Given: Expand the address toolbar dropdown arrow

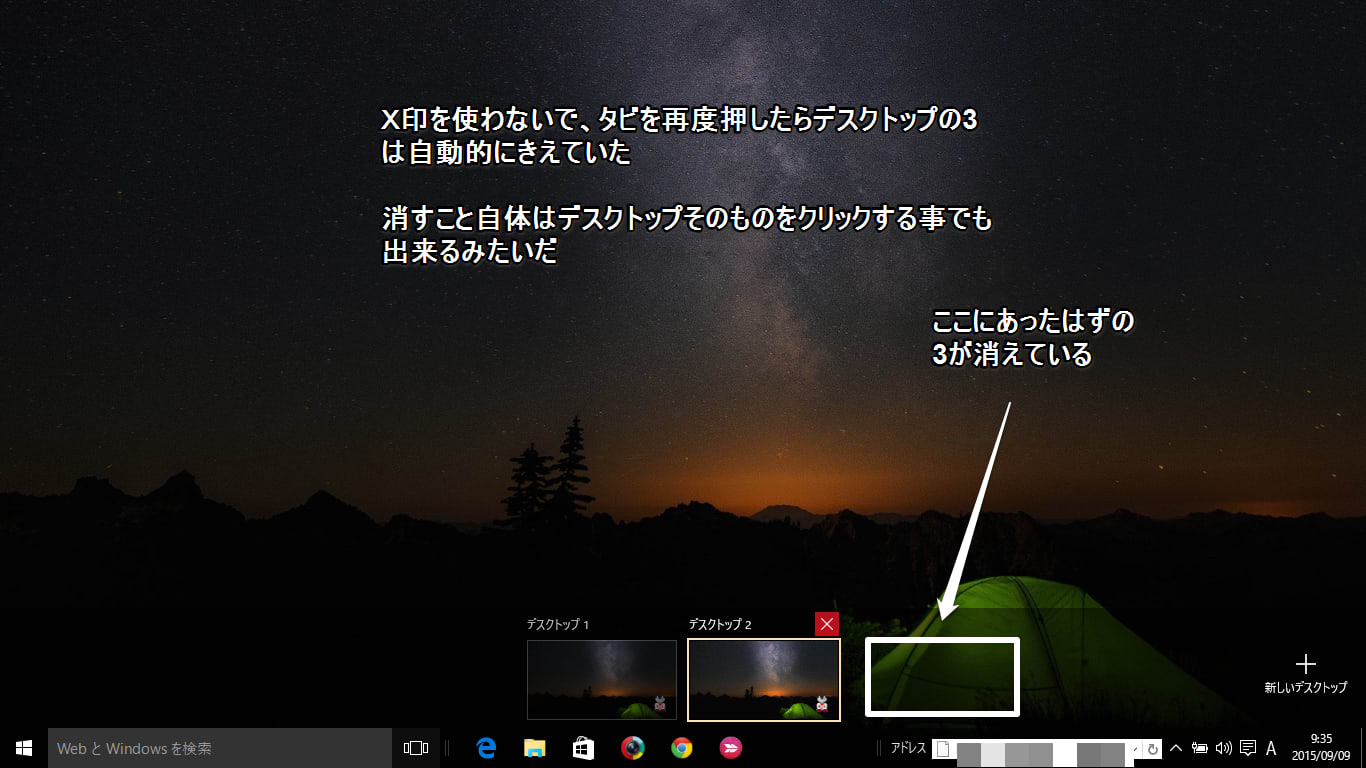Looking at the screenshot, I should 1134,749.
